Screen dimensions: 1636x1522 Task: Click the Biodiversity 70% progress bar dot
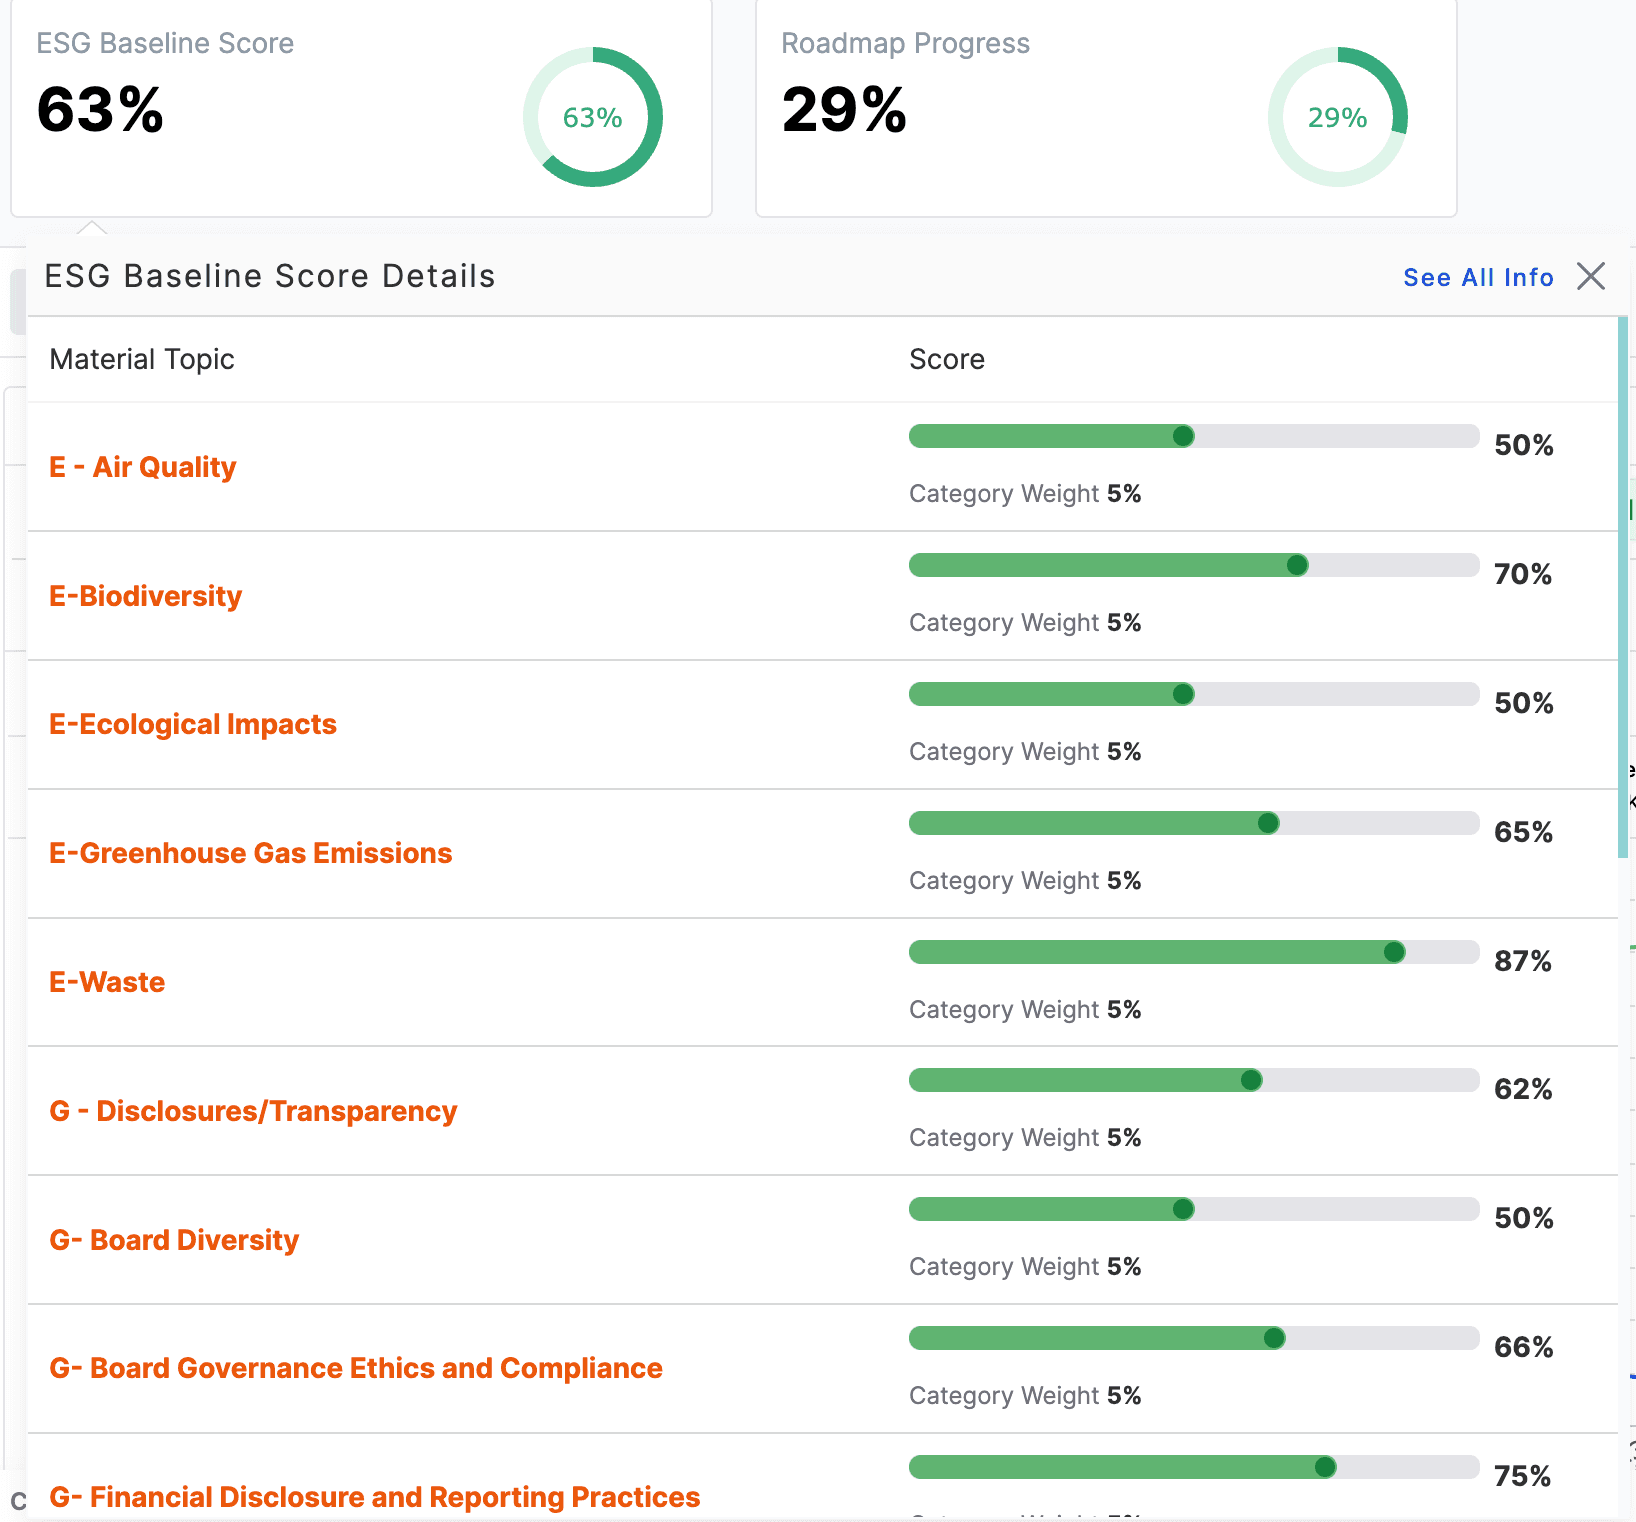(1297, 565)
